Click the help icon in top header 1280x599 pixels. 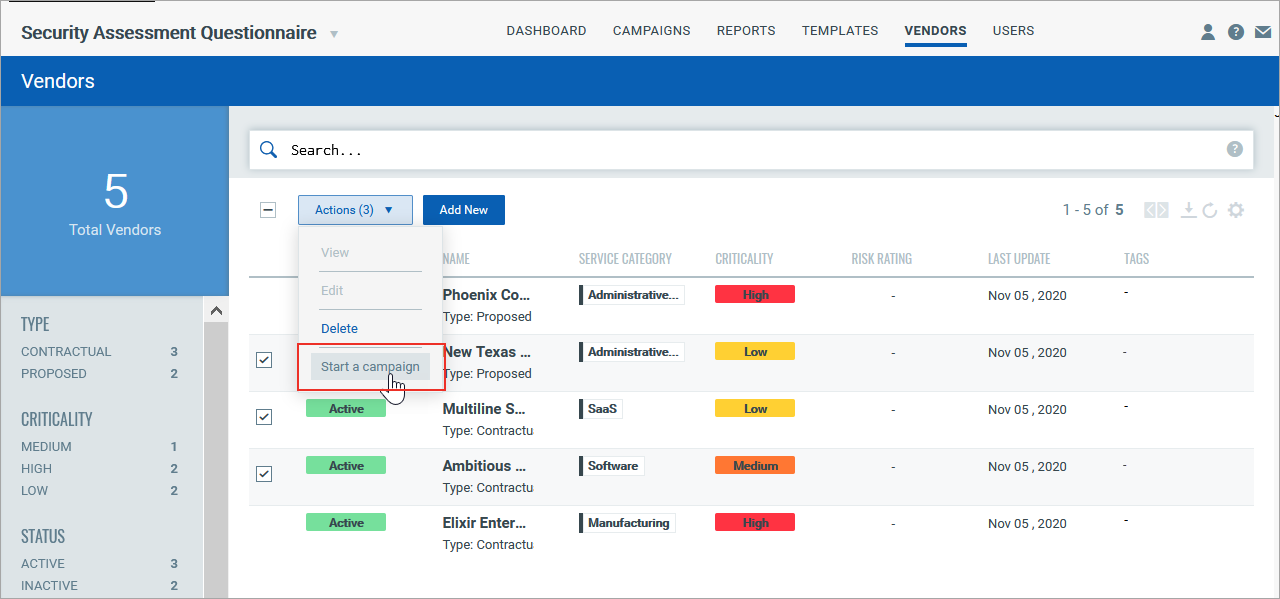pos(1235,32)
